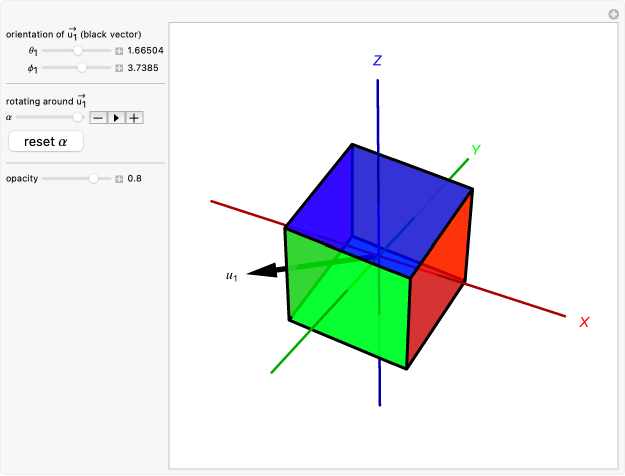
Task: Expand the θ1 slider controls
Action: (119, 50)
